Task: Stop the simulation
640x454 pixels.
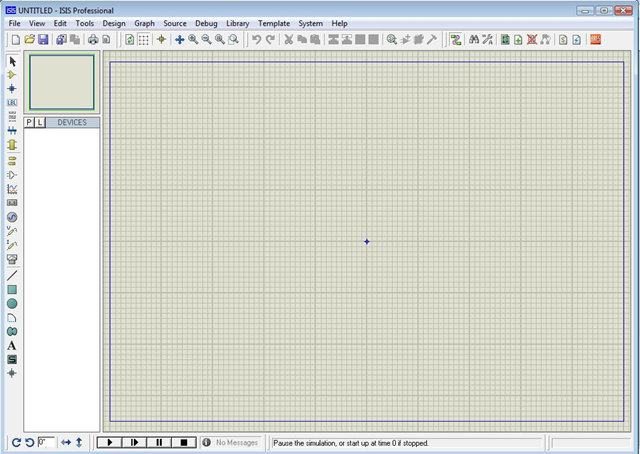Action: pos(184,442)
